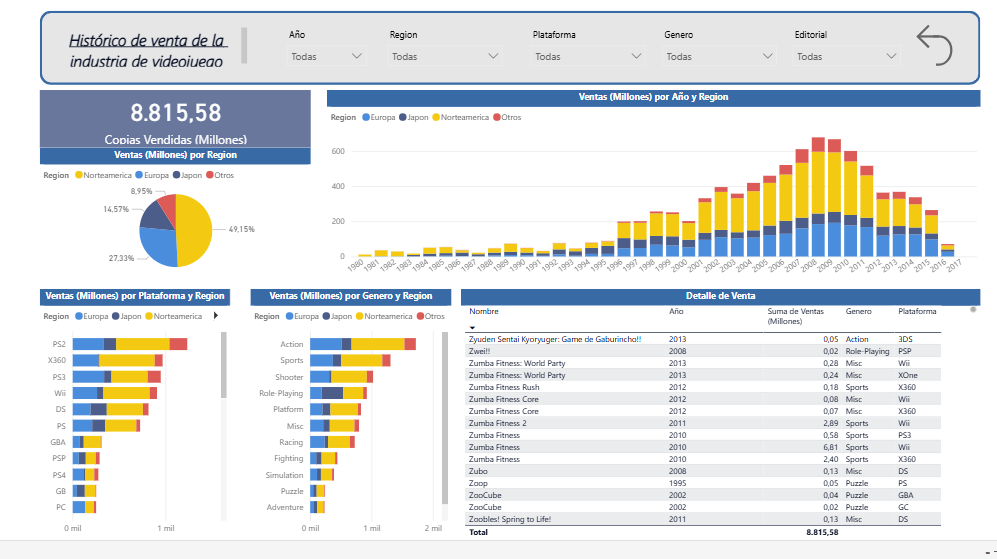Click the PS2 bar in platform chart
This screenshot has width=997, height=559.
coord(130,344)
